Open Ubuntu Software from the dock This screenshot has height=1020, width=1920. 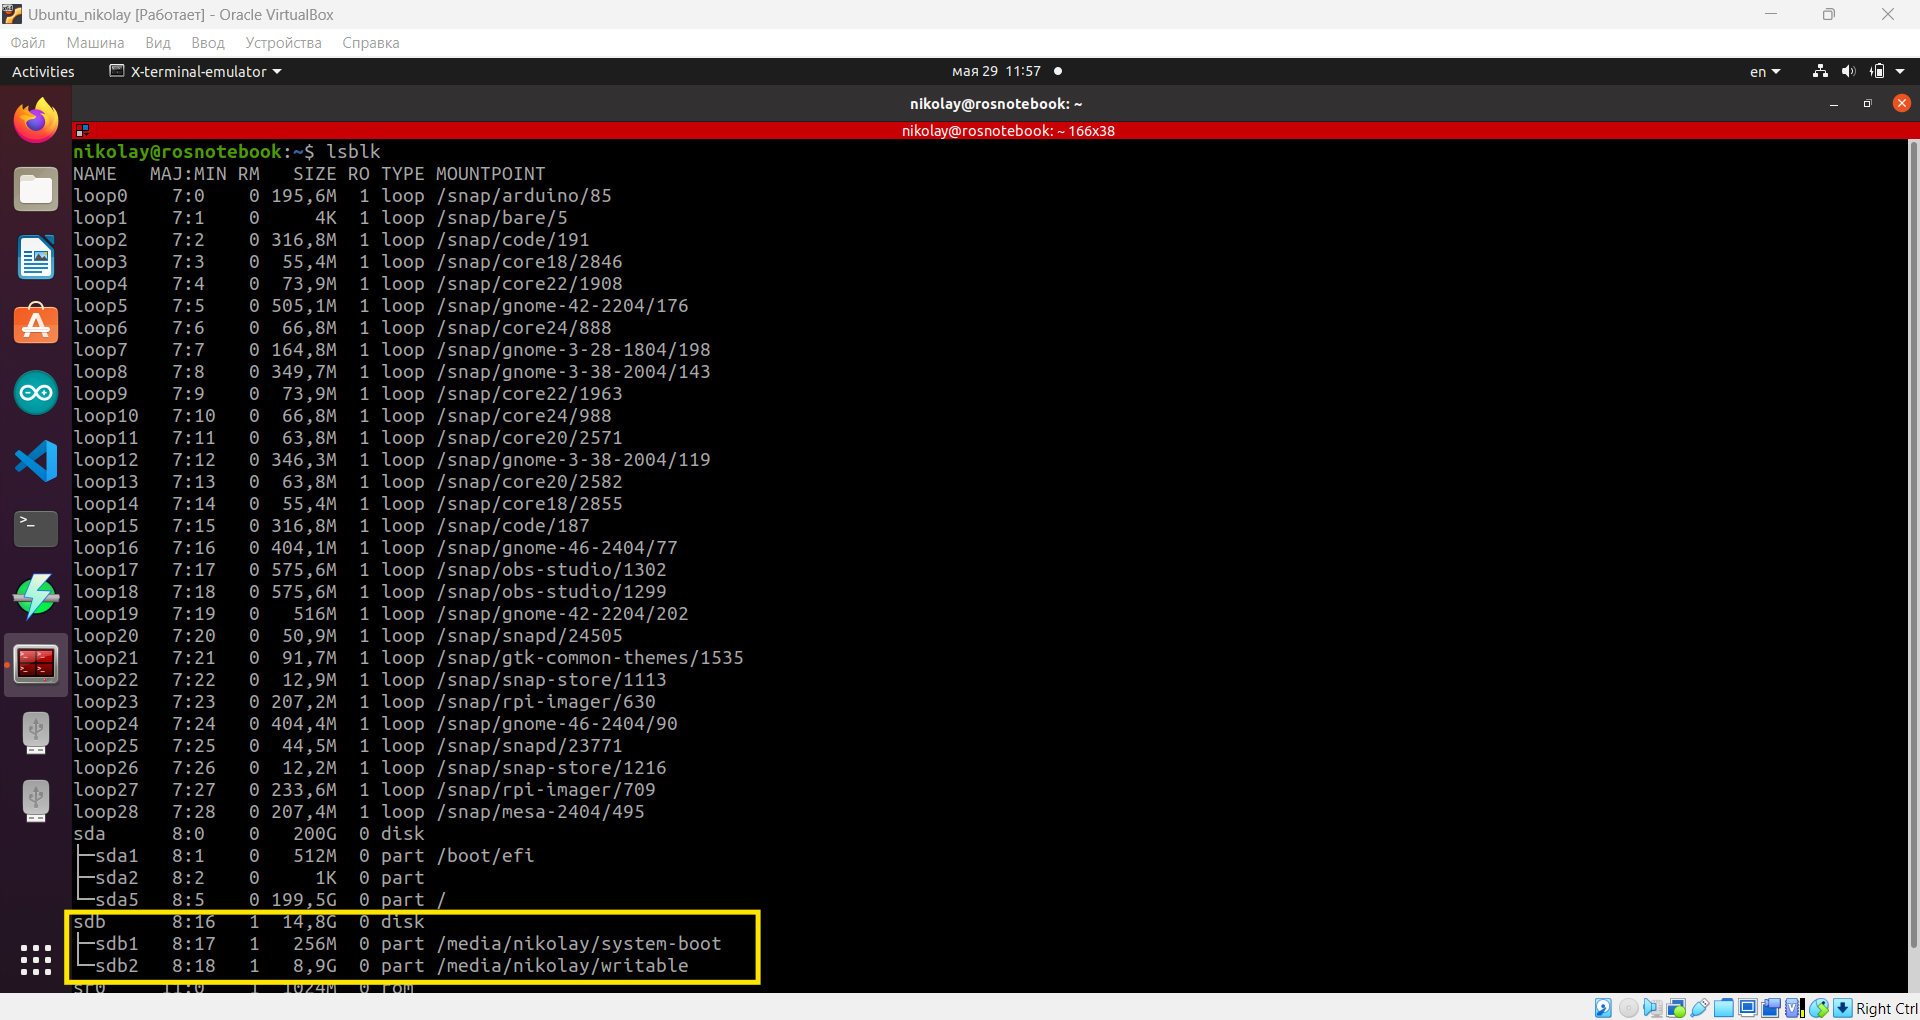pyautogui.click(x=36, y=325)
